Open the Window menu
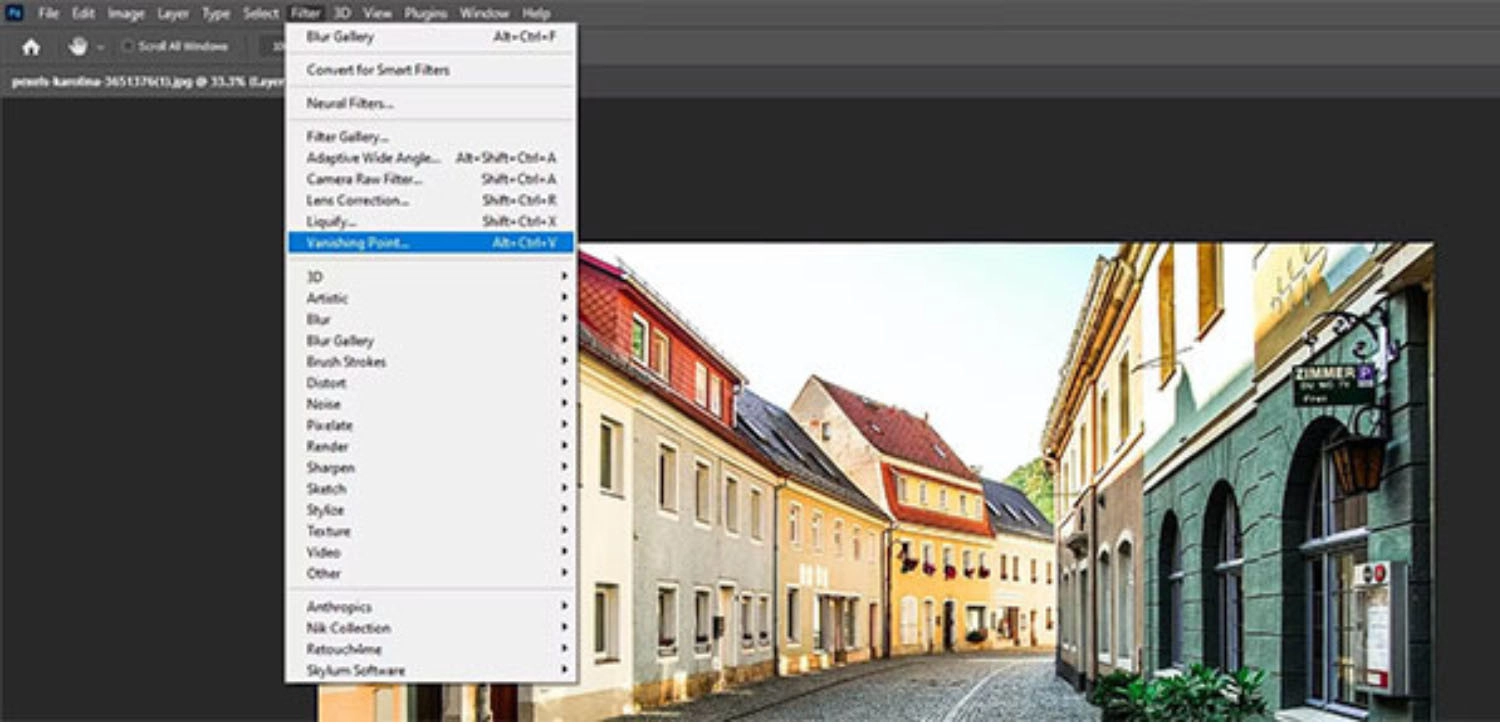 click(484, 13)
